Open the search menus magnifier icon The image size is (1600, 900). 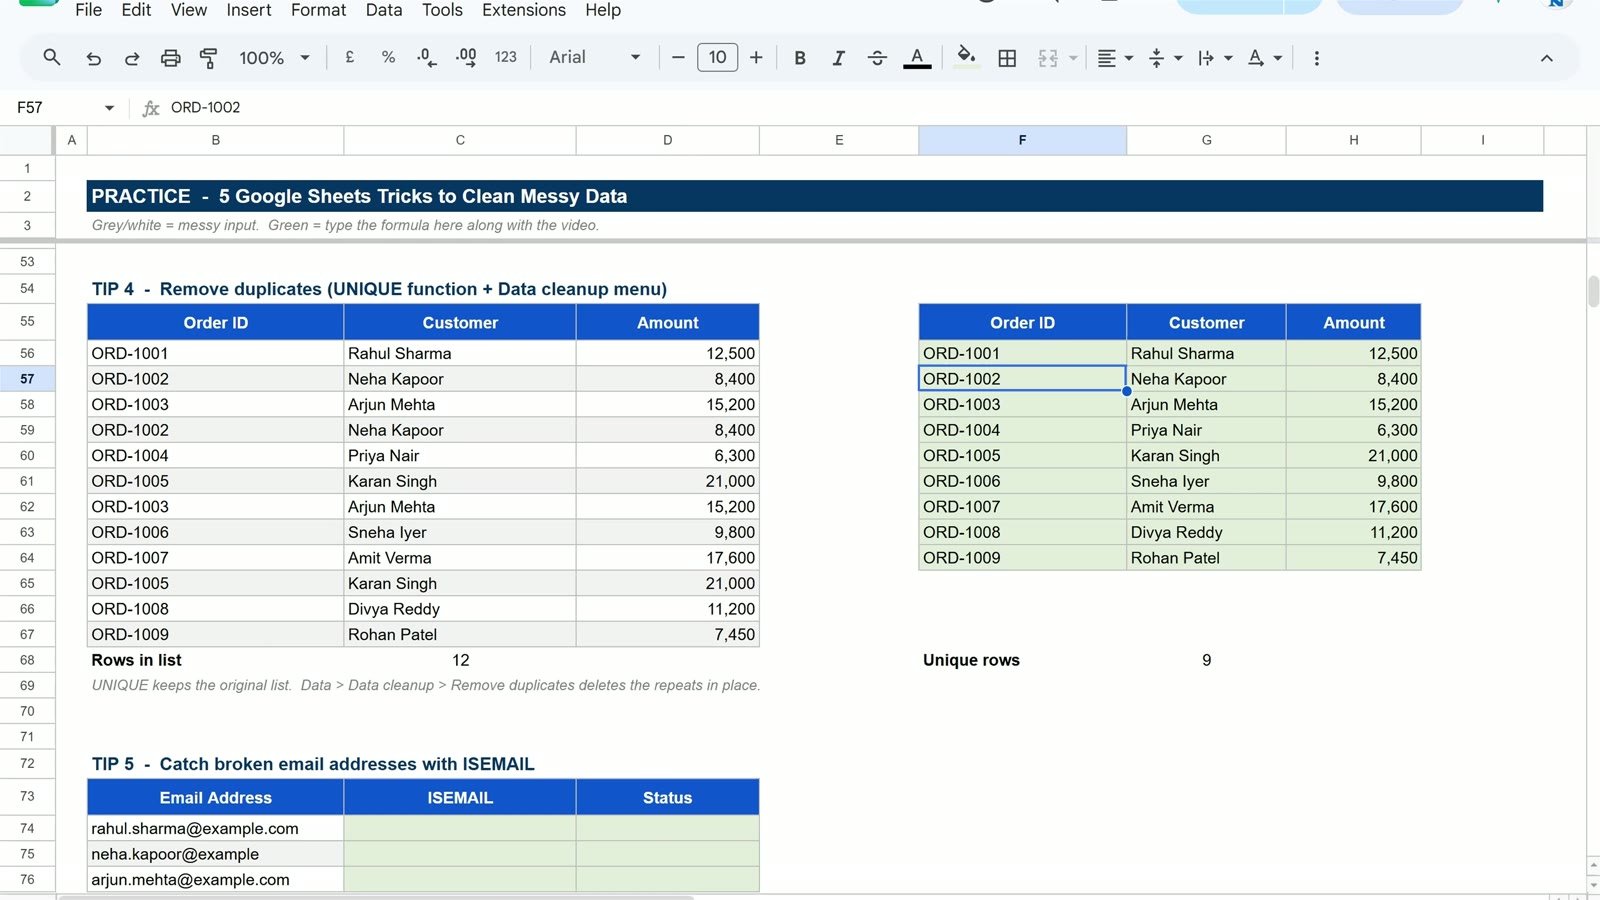click(52, 58)
